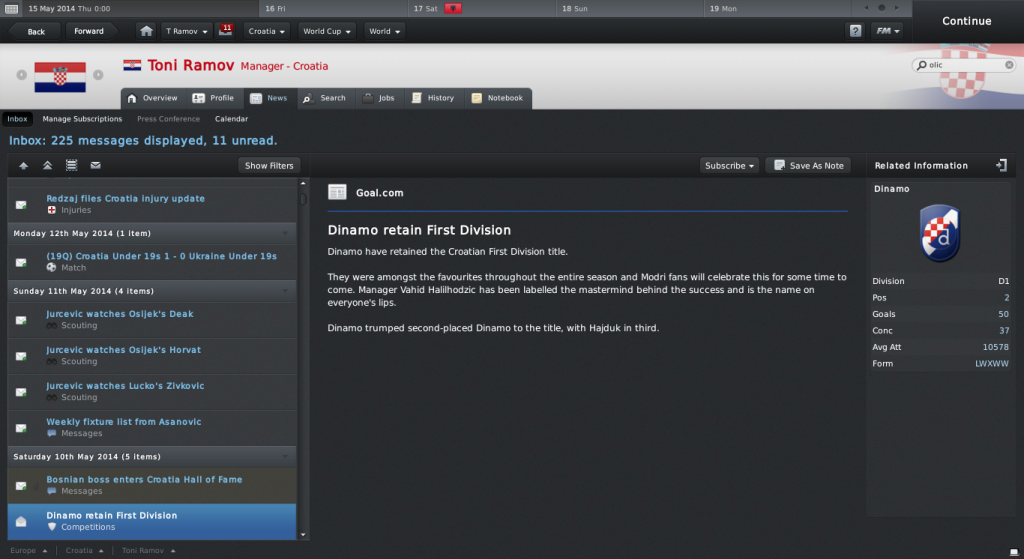The height and width of the screenshot is (559, 1024).
Task: Toggle read status of Redzaj injury update
Action: tap(21, 204)
